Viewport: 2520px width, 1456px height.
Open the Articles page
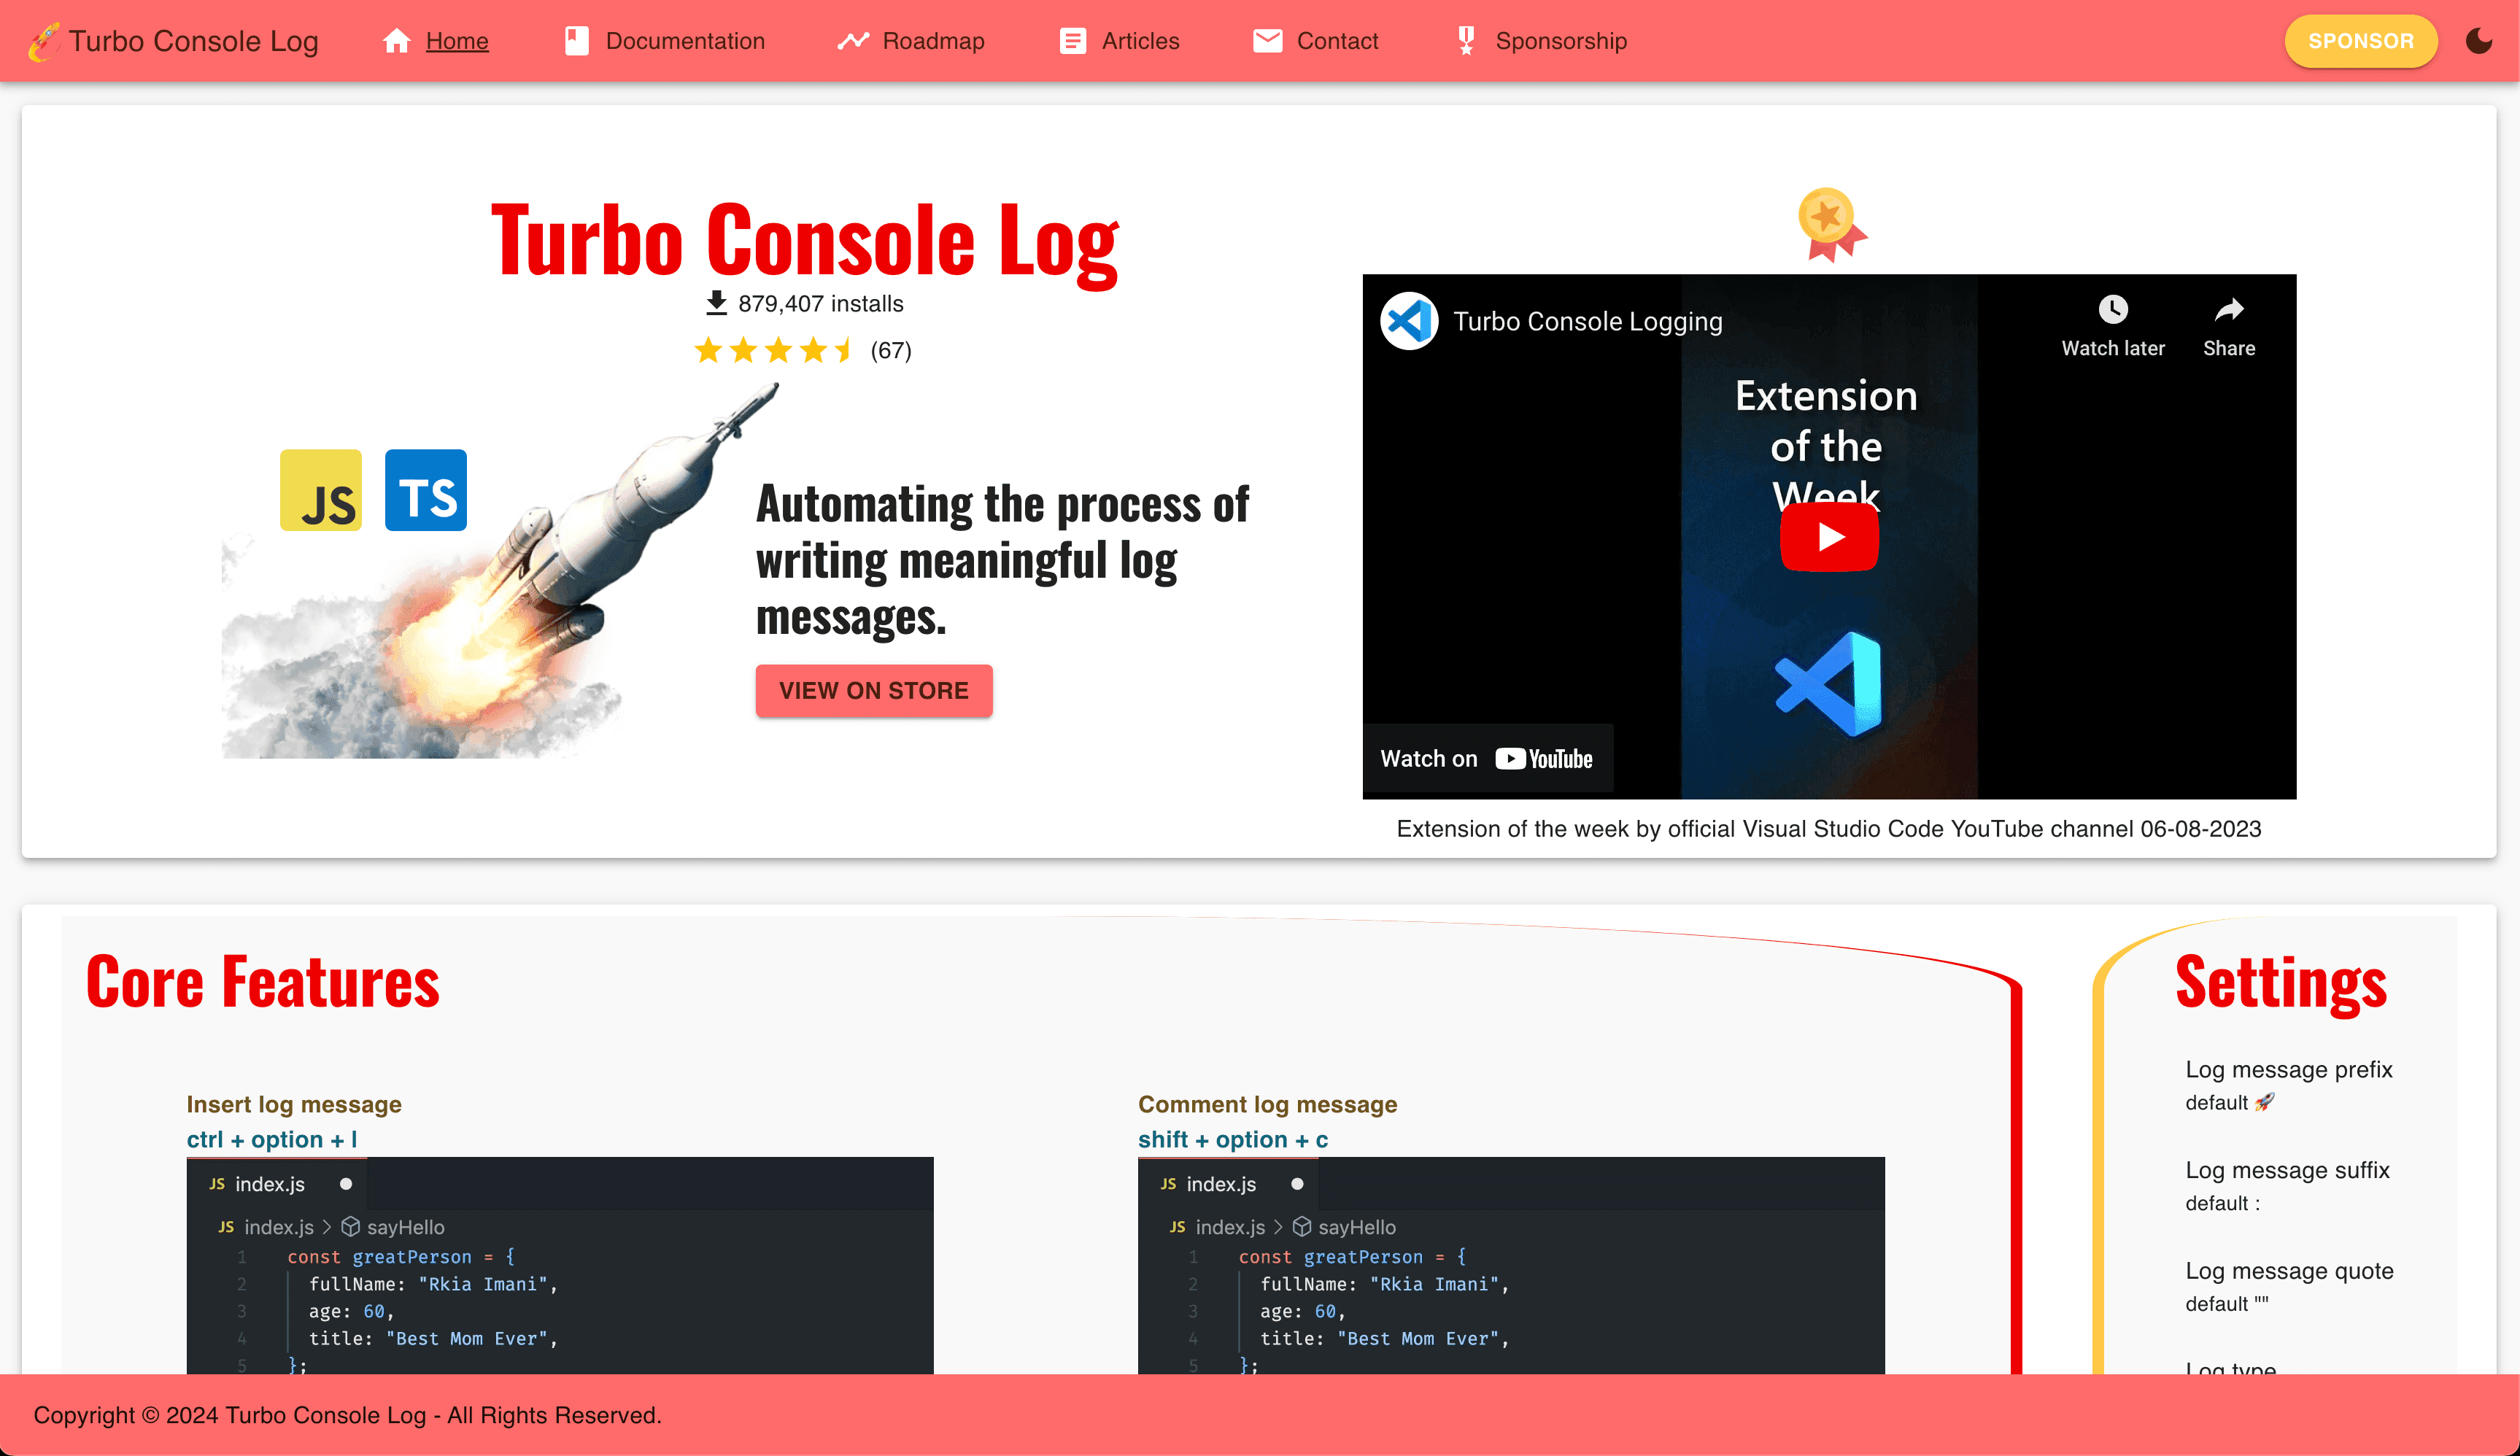(x=1140, y=41)
